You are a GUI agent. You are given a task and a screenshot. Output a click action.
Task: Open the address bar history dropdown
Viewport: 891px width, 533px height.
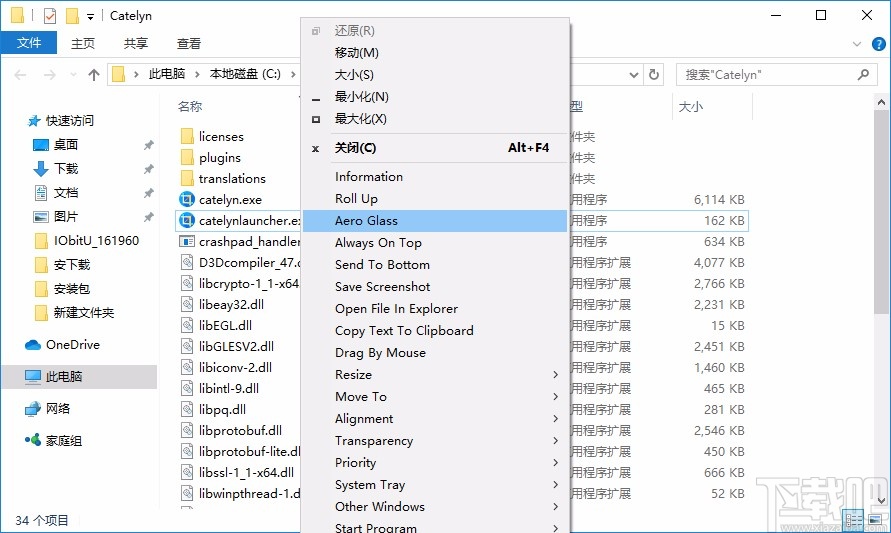(x=634, y=74)
